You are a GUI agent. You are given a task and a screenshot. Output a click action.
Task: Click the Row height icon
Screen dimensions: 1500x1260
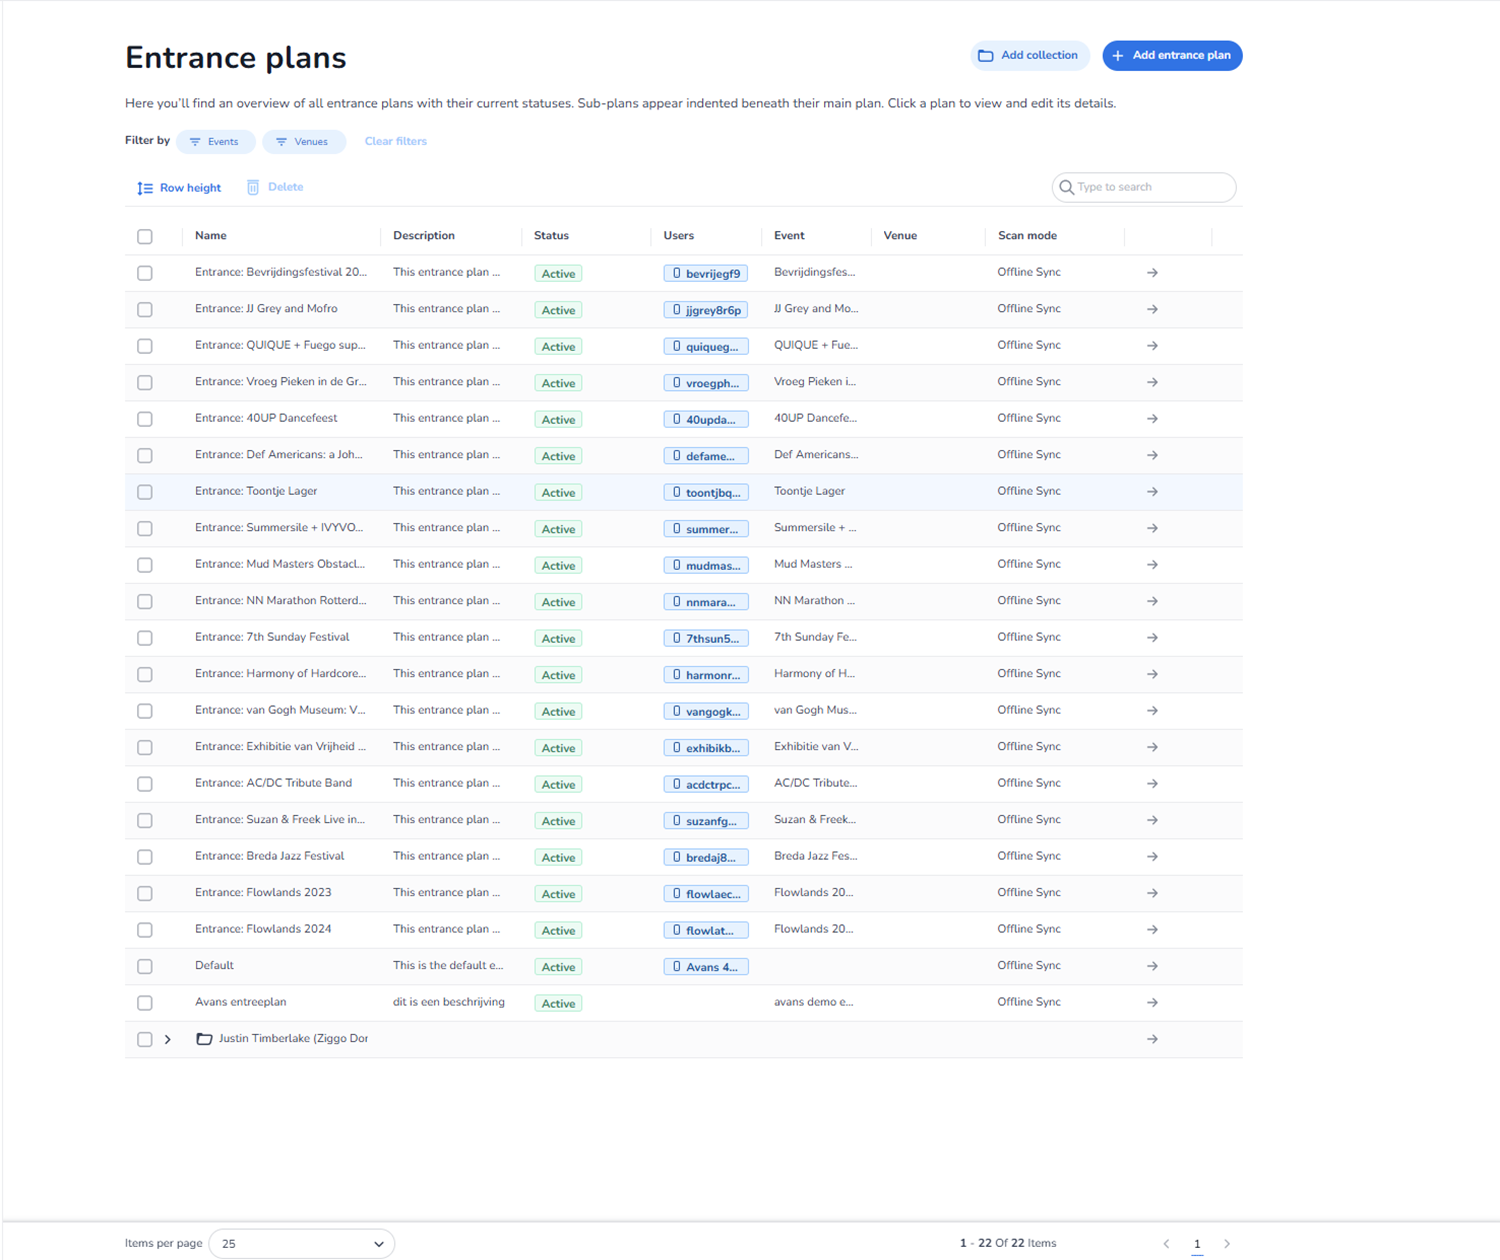point(145,188)
